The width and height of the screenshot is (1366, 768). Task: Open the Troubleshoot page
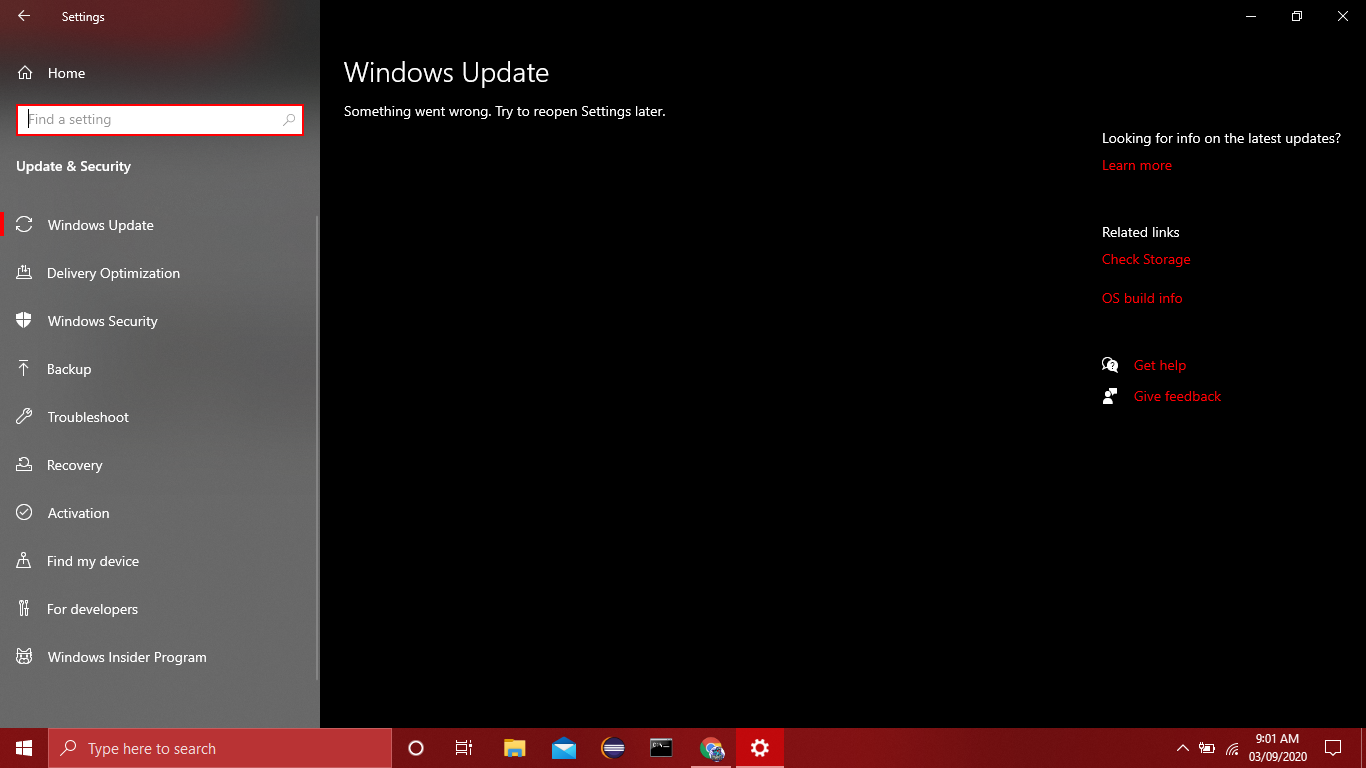pos(160,417)
